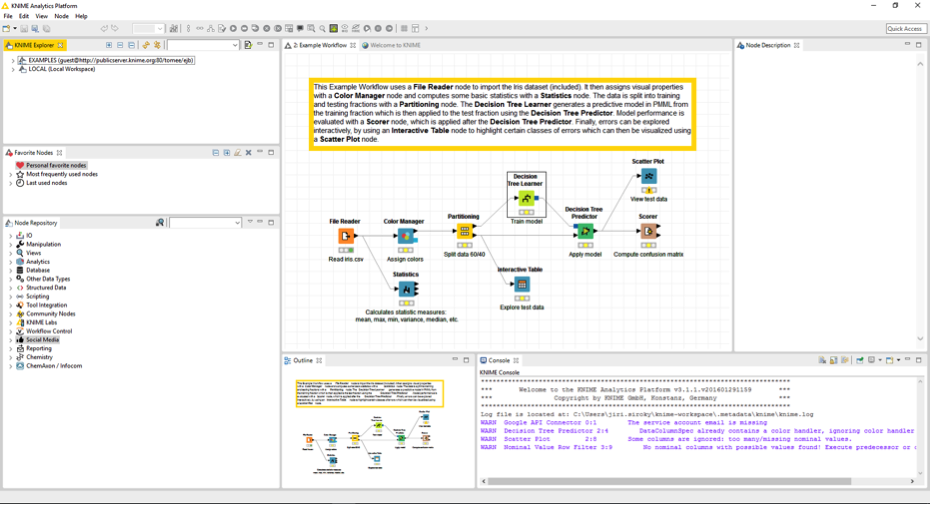Open the View menu
This screenshot has width=931, height=505.
(x=42, y=16)
